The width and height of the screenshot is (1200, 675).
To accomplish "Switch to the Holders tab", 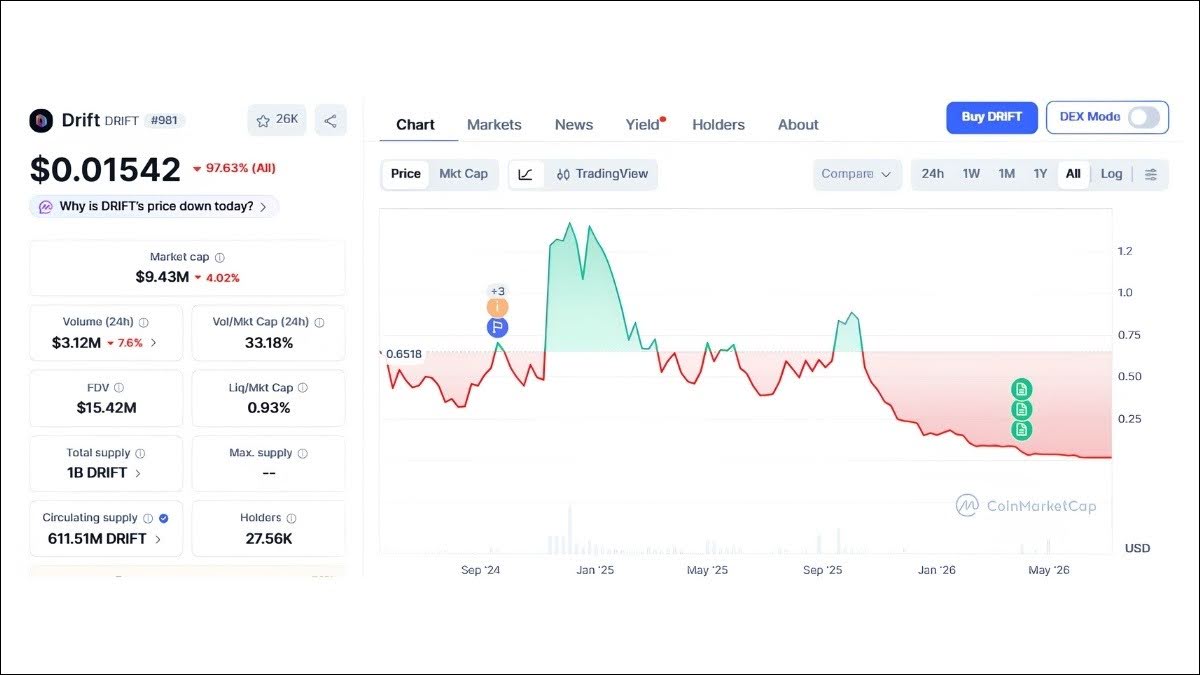I will pyautogui.click(x=718, y=125).
